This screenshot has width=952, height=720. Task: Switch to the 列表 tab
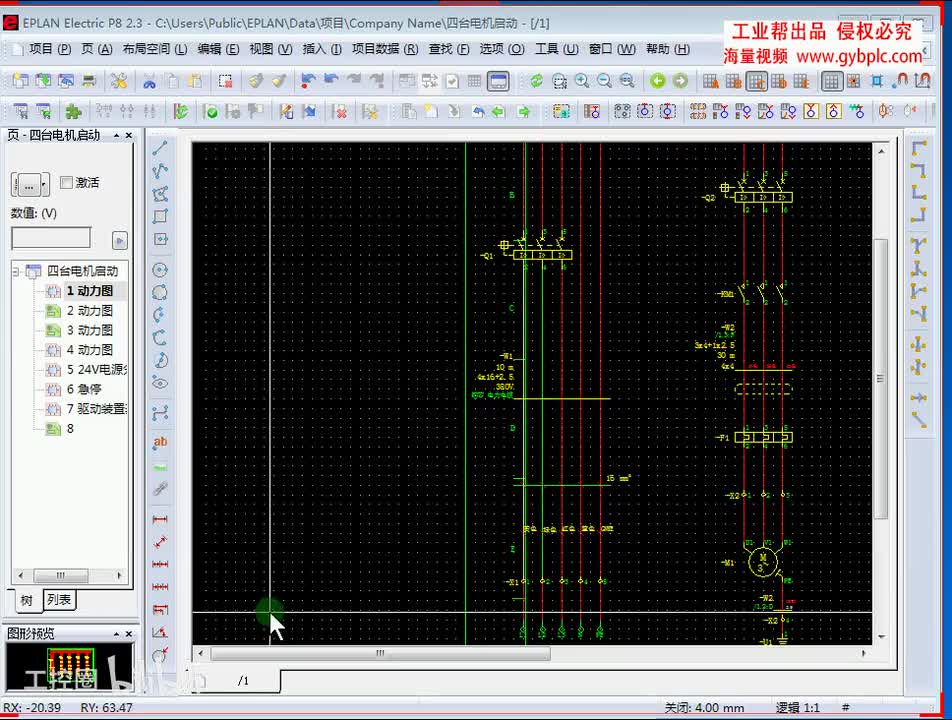[x=59, y=600]
